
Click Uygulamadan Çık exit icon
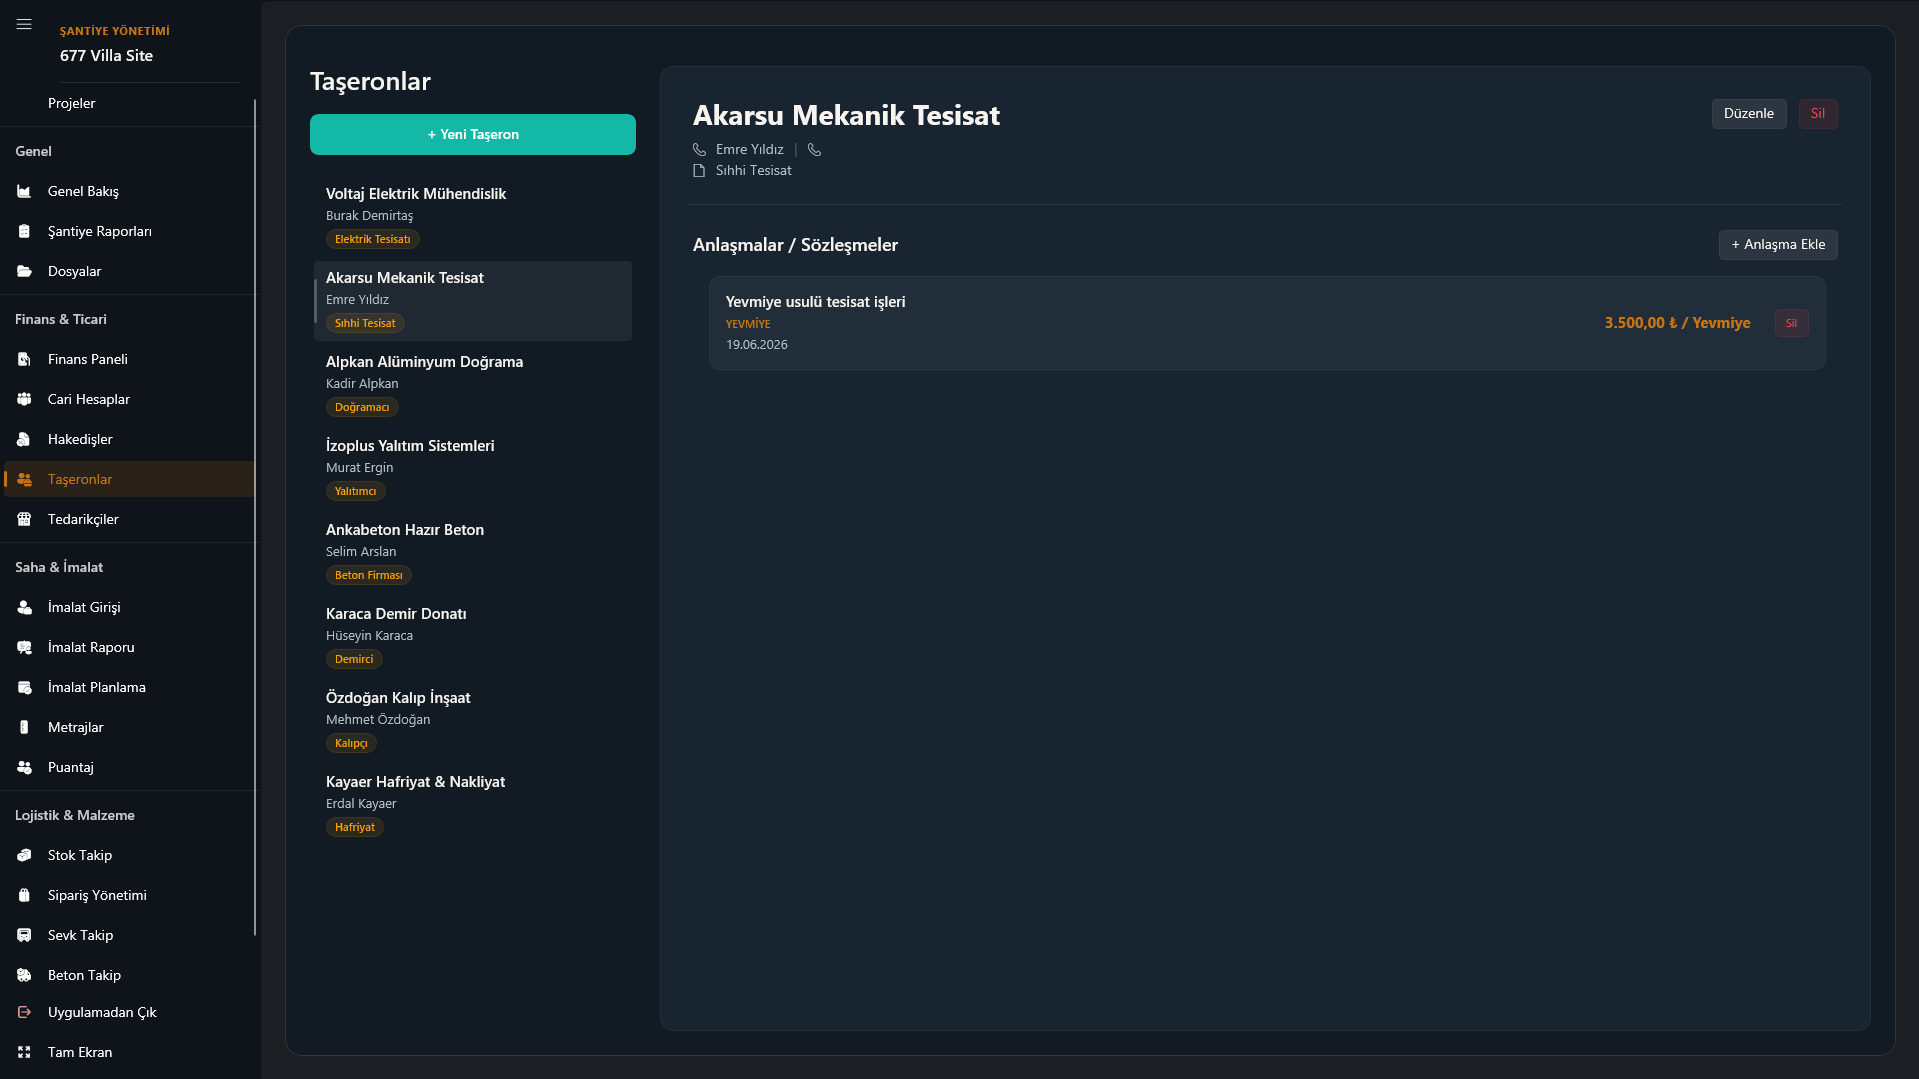coord(24,1012)
